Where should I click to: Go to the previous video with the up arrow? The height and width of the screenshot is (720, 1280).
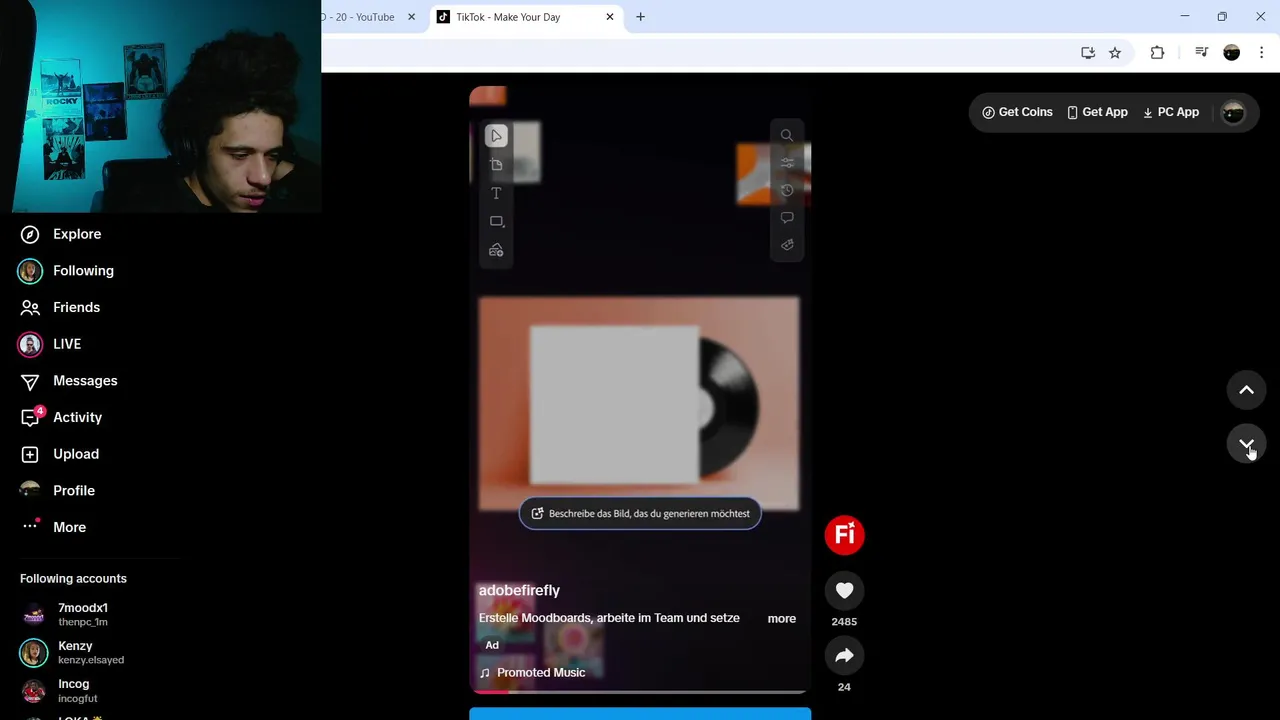pyautogui.click(x=1246, y=390)
